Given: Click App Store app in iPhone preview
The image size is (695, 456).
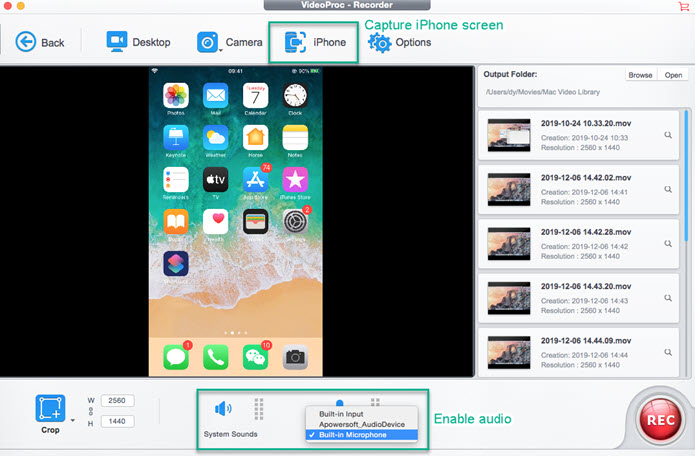Looking at the screenshot, I should (255, 179).
